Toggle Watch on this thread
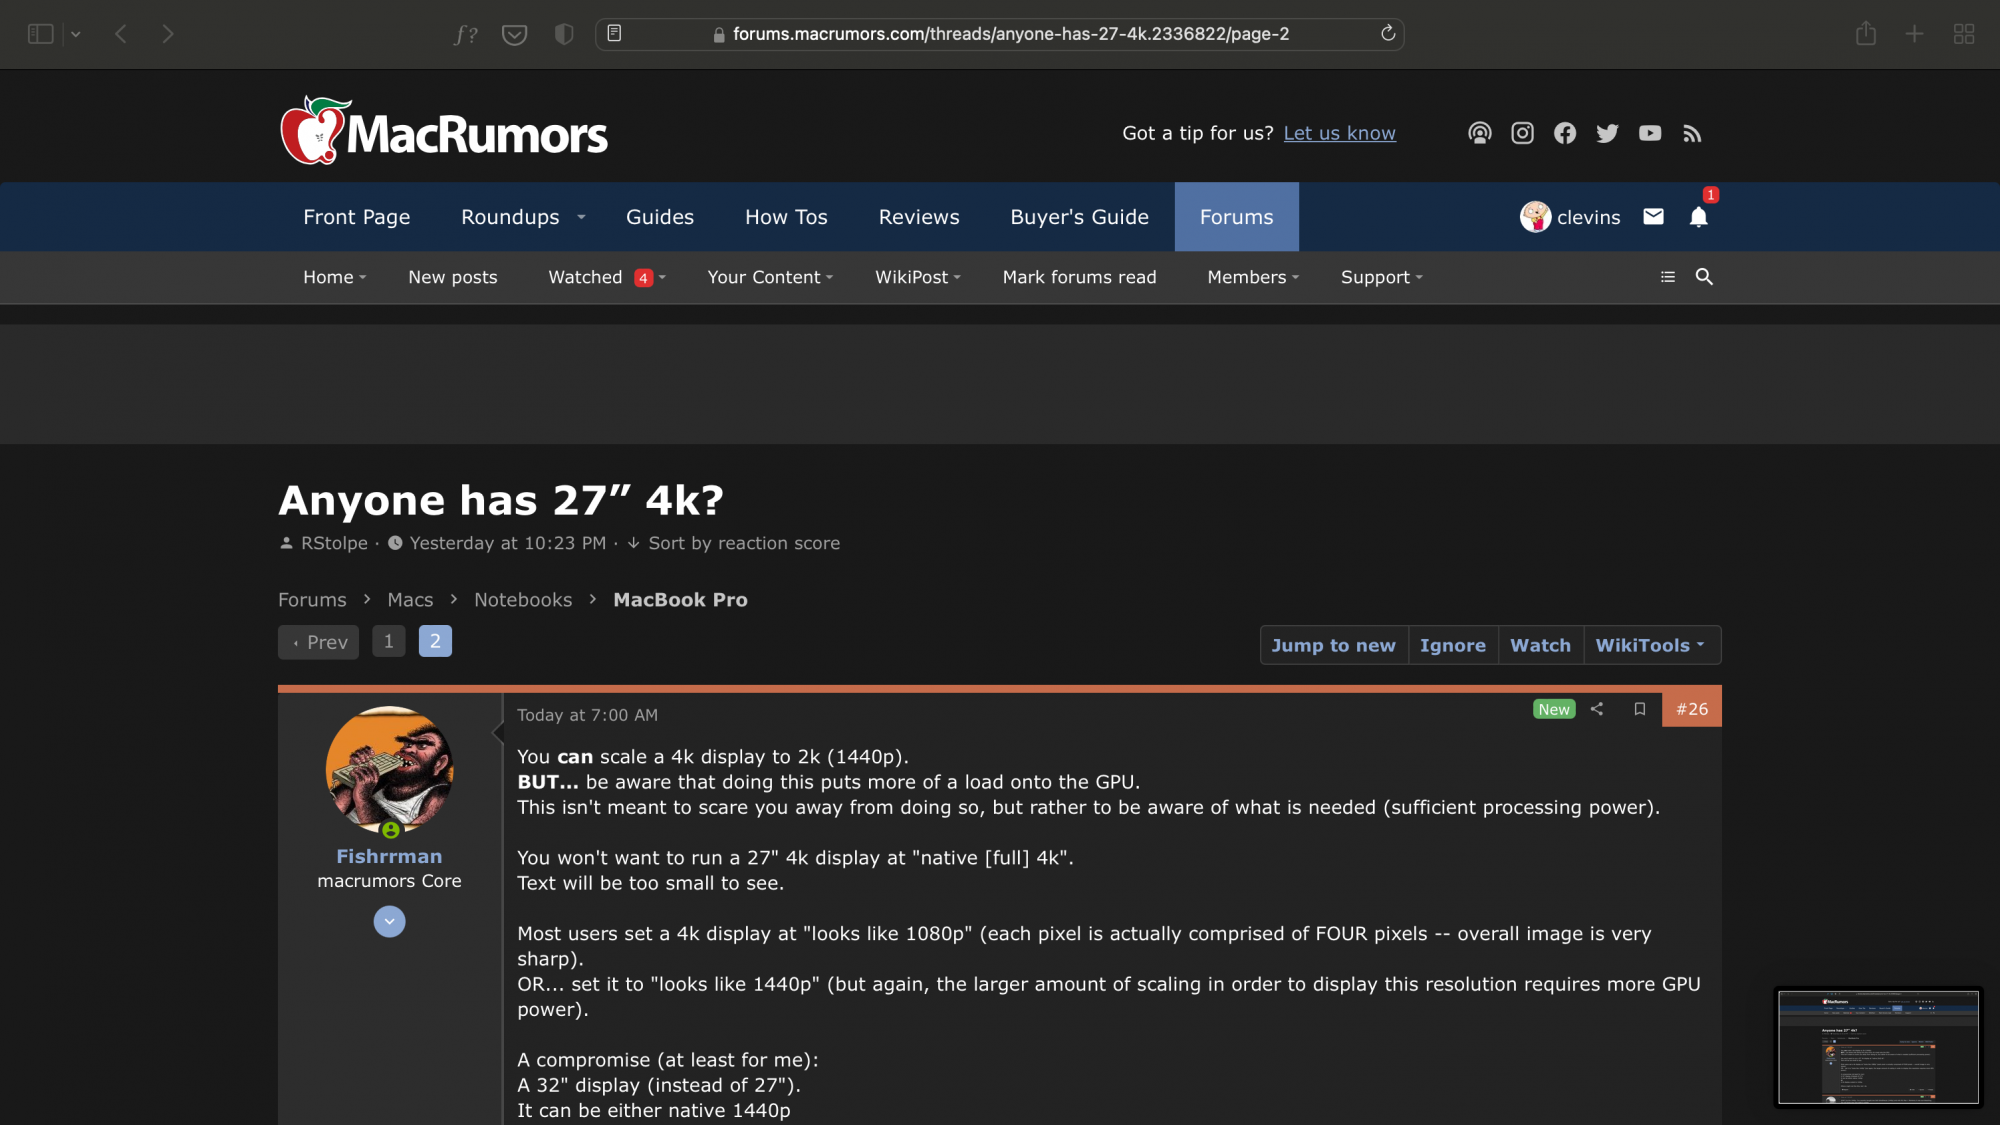The image size is (2000, 1125). tap(1540, 645)
